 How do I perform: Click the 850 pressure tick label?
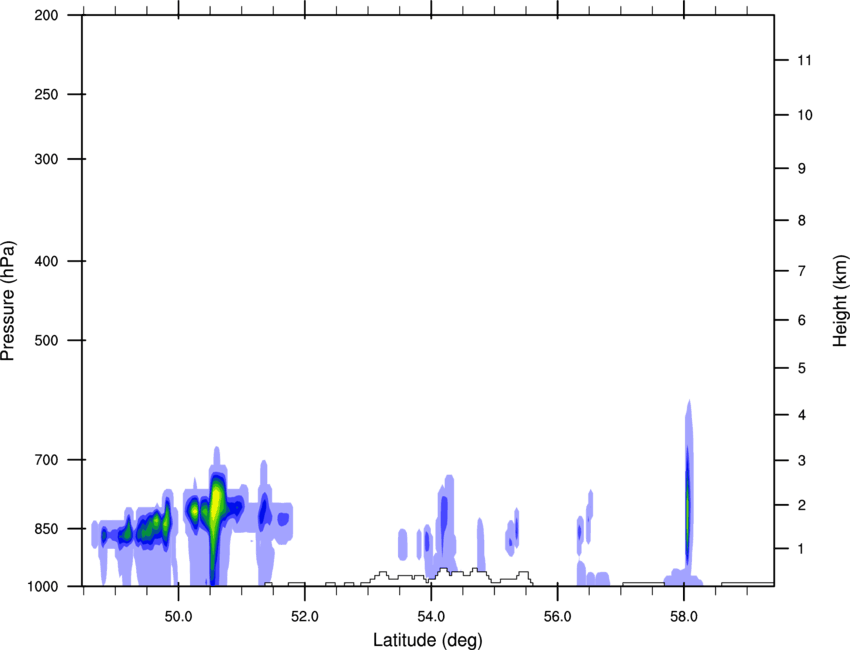point(46,529)
